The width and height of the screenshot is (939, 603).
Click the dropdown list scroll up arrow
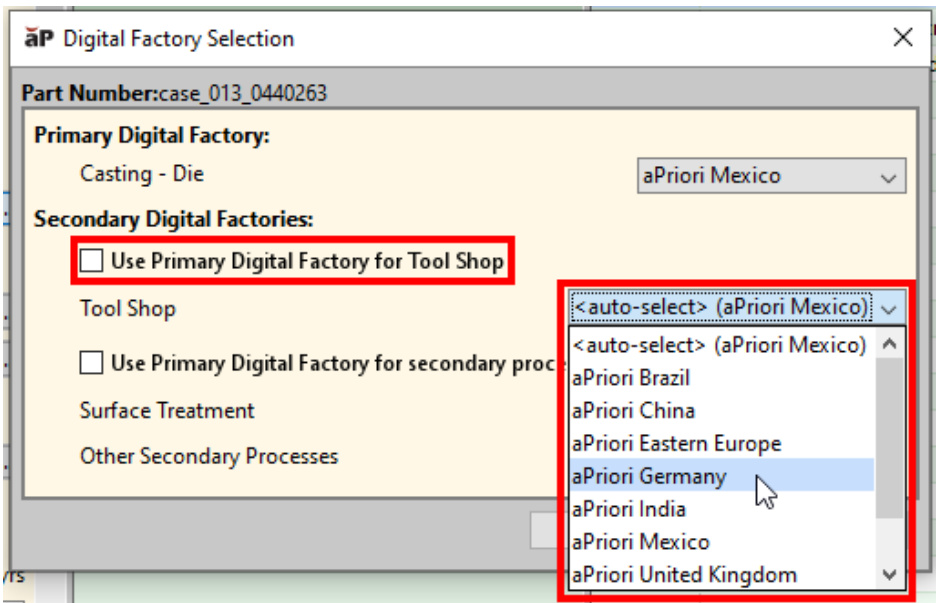pyautogui.click(x=890, y=346)
